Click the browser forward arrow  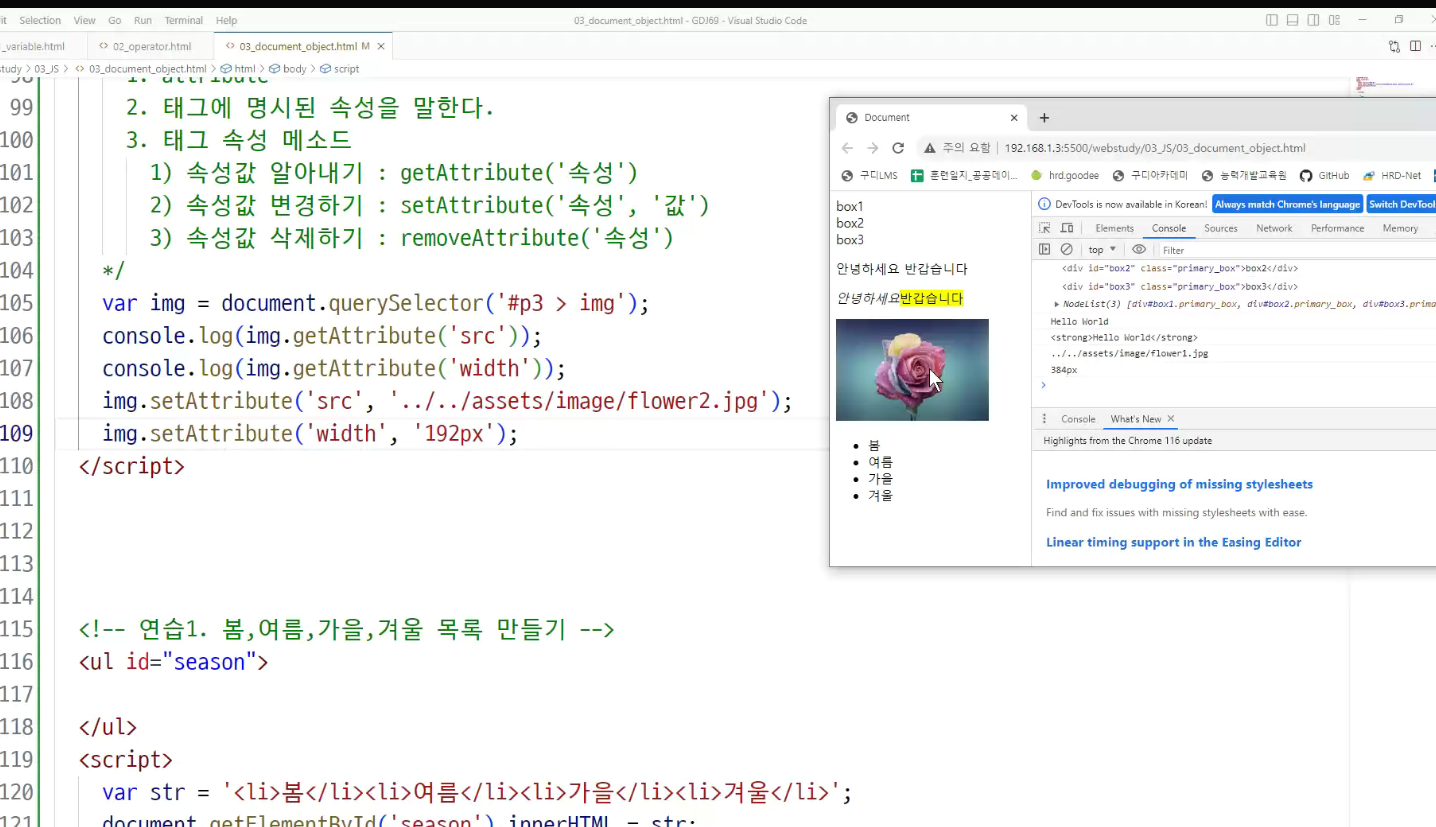(x=872, y=148)
